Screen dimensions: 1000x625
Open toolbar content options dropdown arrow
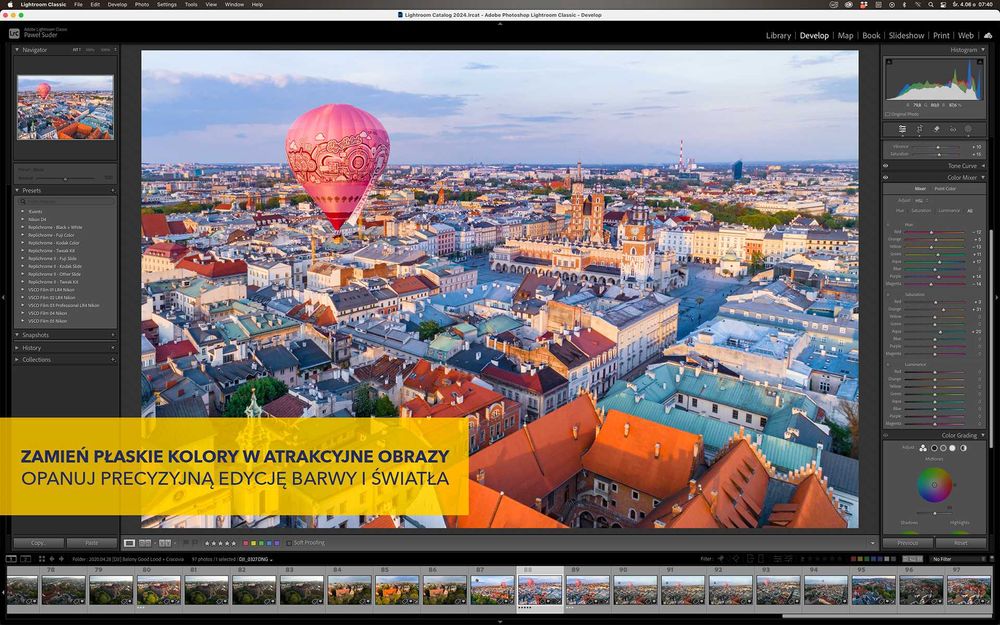[872, 543]
